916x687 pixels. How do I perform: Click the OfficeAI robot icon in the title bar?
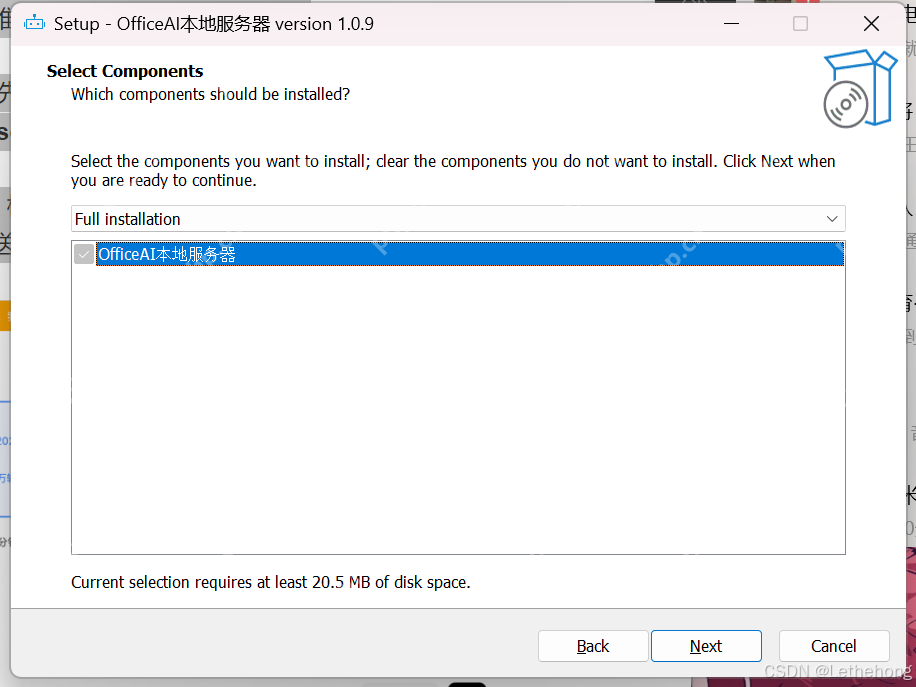[34, 23]
